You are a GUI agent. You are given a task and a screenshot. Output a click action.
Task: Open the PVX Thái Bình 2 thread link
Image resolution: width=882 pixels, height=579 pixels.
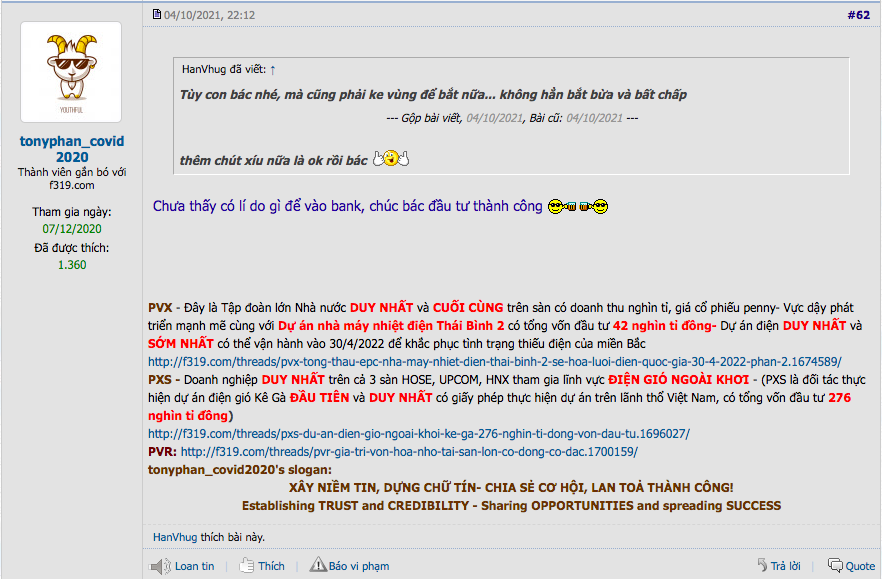494,362
